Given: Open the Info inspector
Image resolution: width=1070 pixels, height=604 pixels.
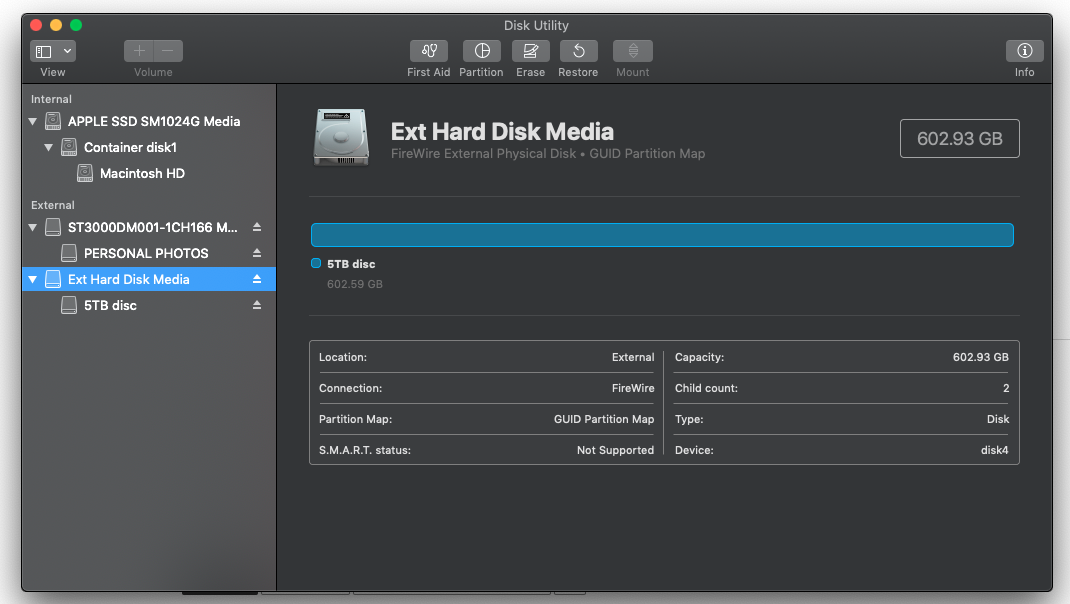Looking at the screenshot, I should [x=1024, y=51].
